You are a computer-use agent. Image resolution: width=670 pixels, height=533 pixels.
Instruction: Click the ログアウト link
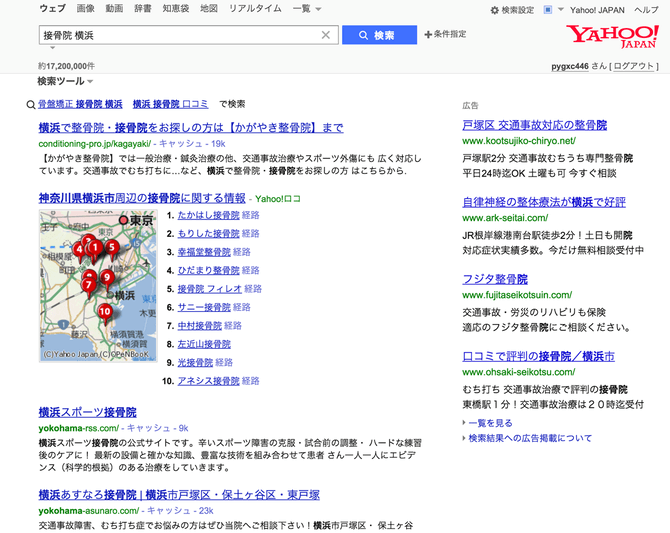pyautogui.click(x=635, y=65)
